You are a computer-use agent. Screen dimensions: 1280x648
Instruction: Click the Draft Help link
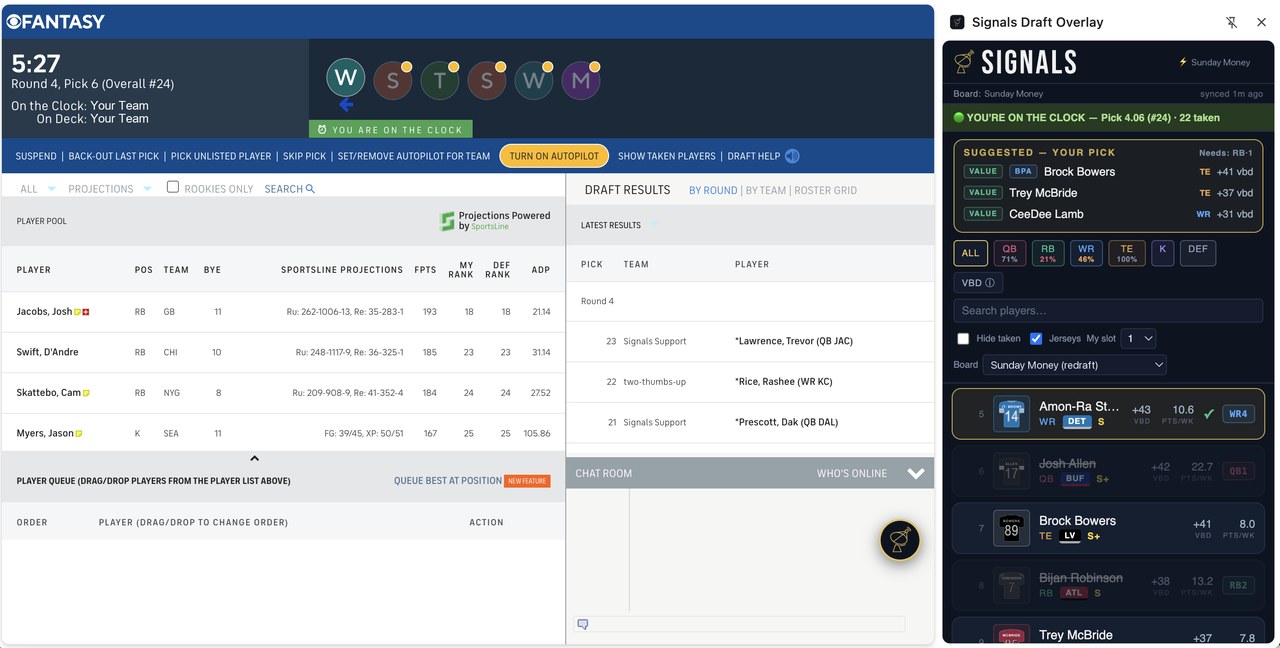(x=754, y=156)
